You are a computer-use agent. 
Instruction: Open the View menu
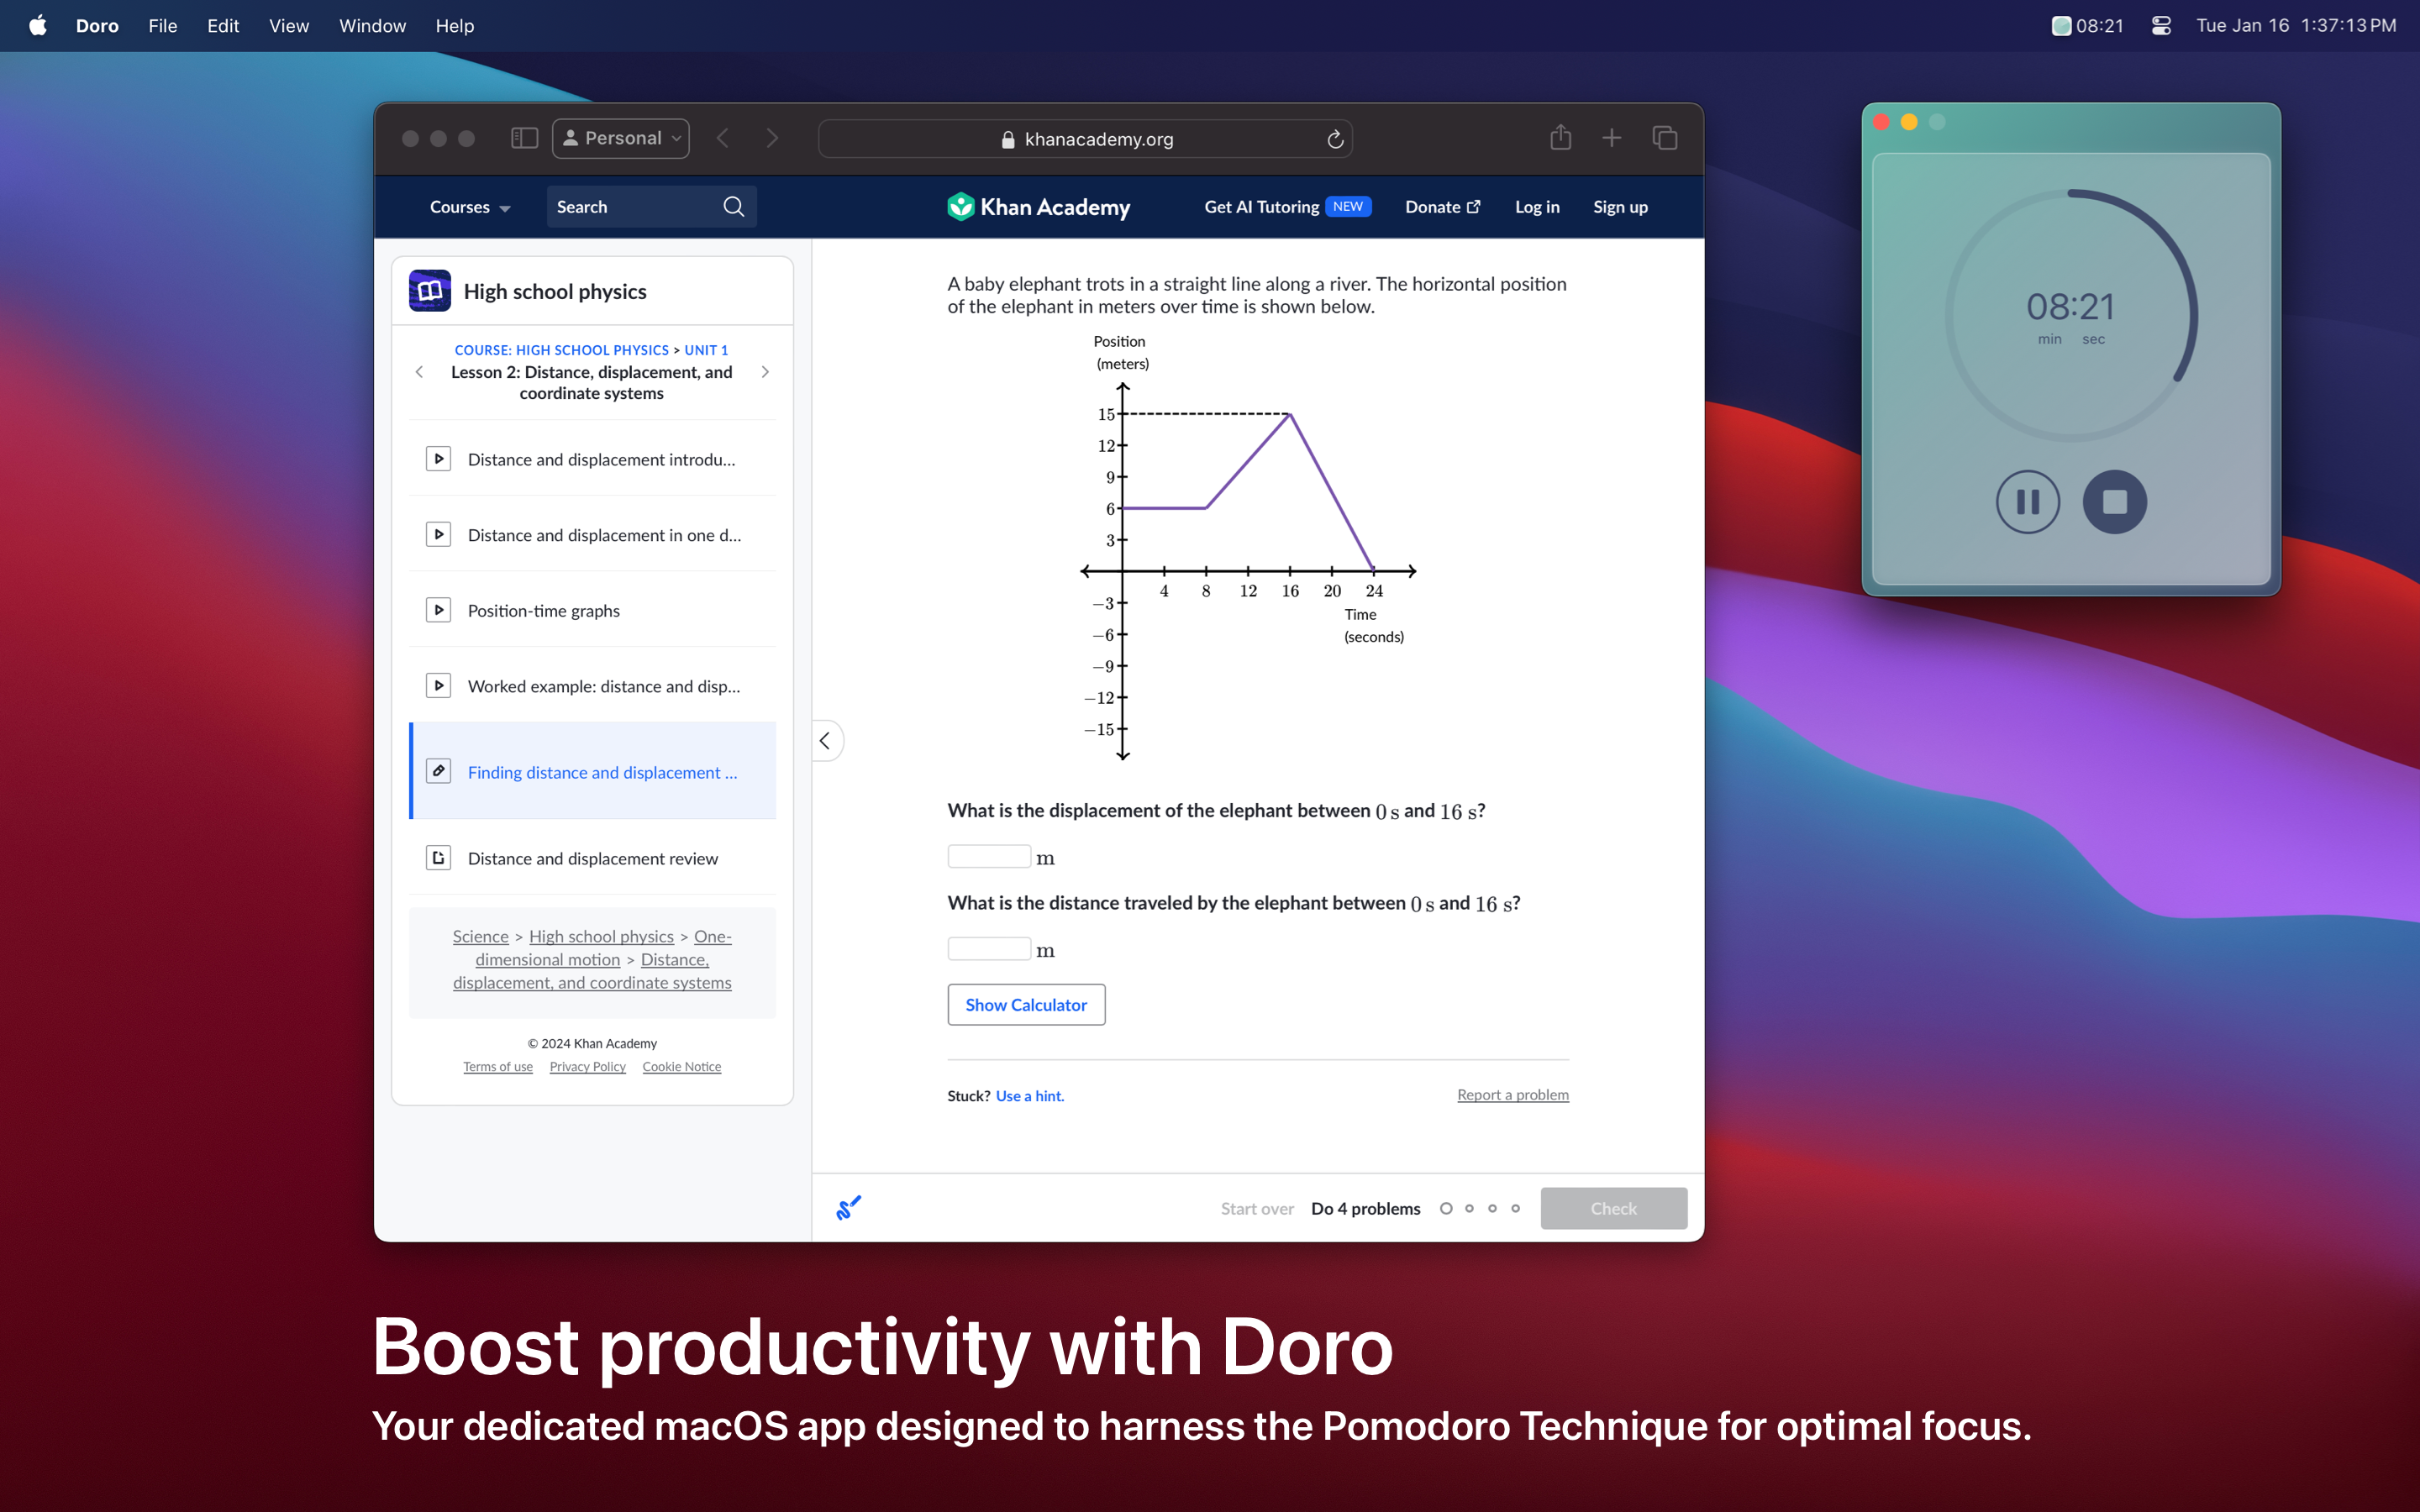click(289, 25)
